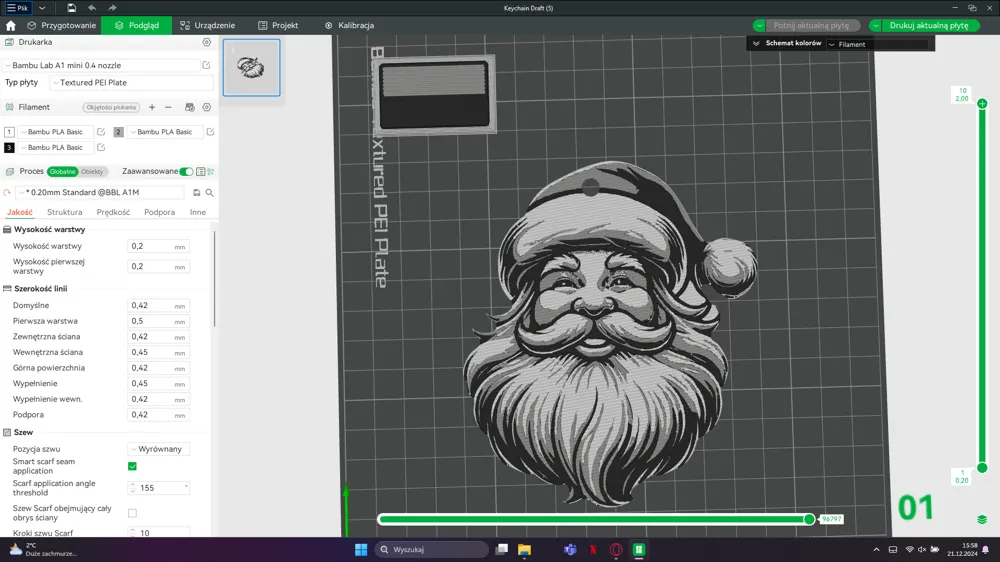
Task: Open the Pozycja szwu Wyrównany dropdown
Action: [x=158, y=449]
